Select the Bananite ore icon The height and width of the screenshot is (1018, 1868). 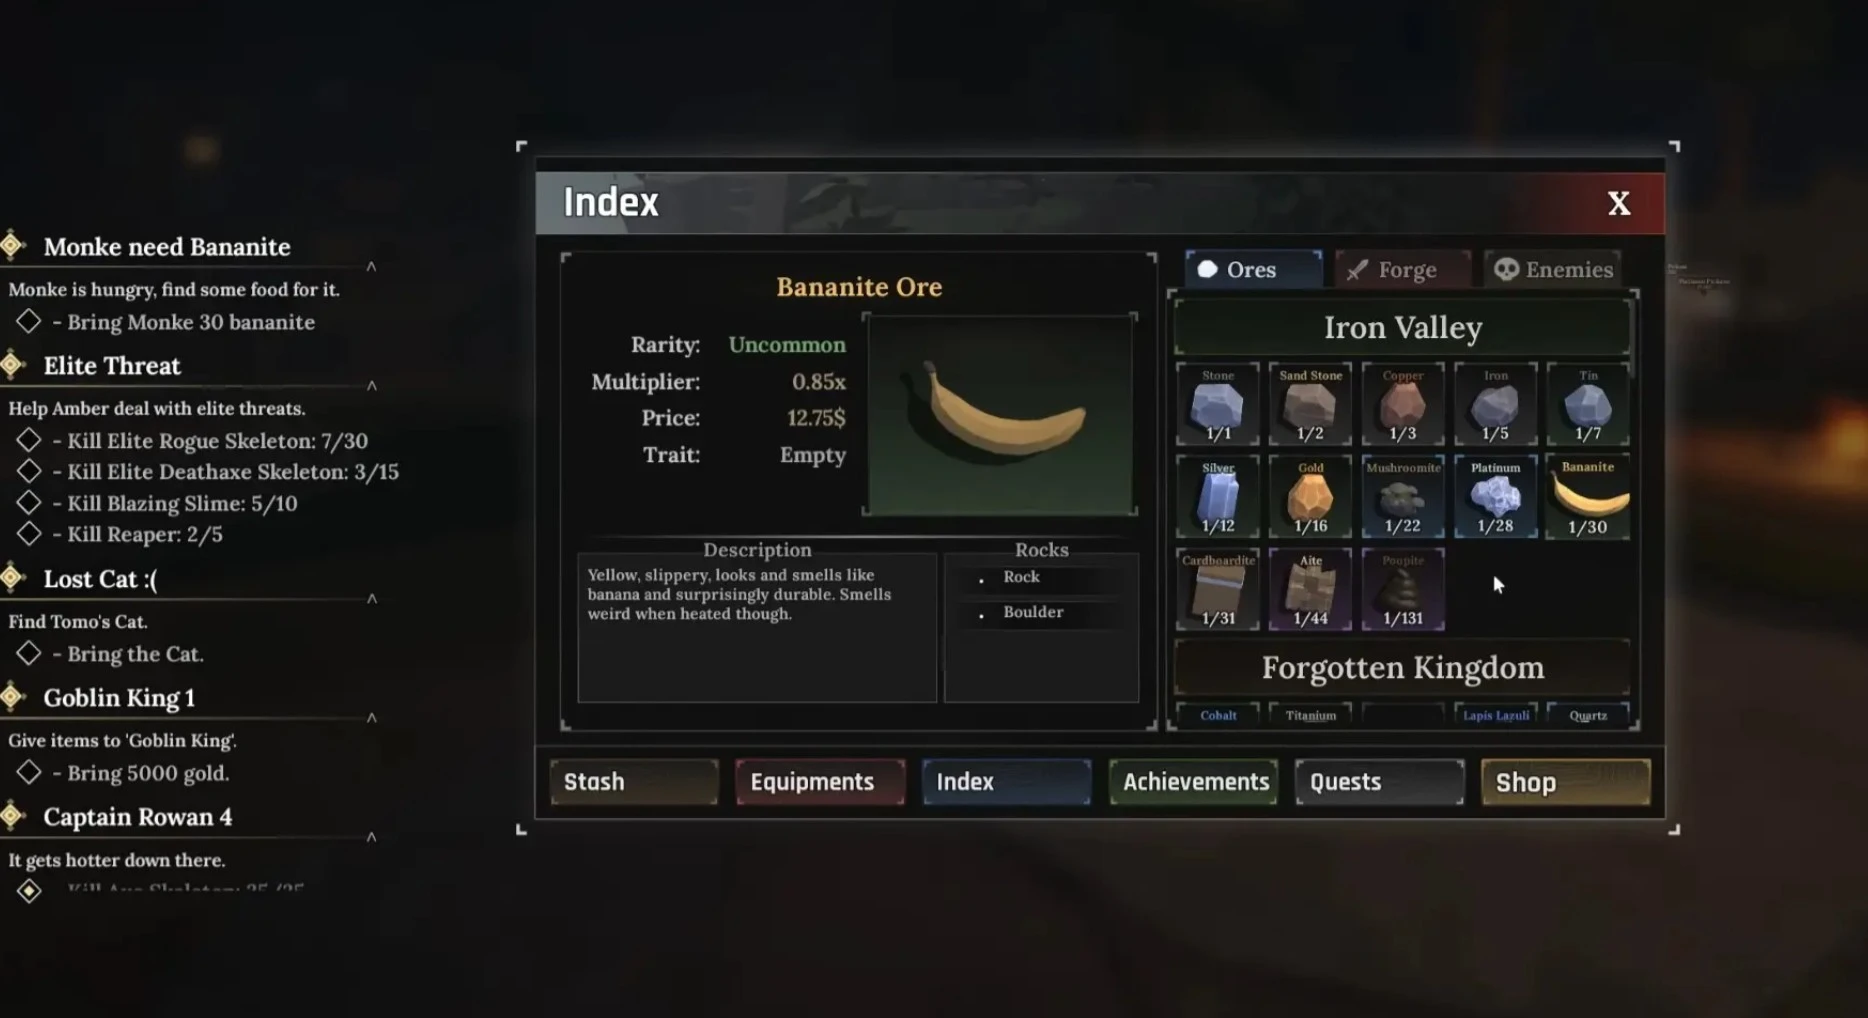pyautogui.click(x=1588, y=497)
